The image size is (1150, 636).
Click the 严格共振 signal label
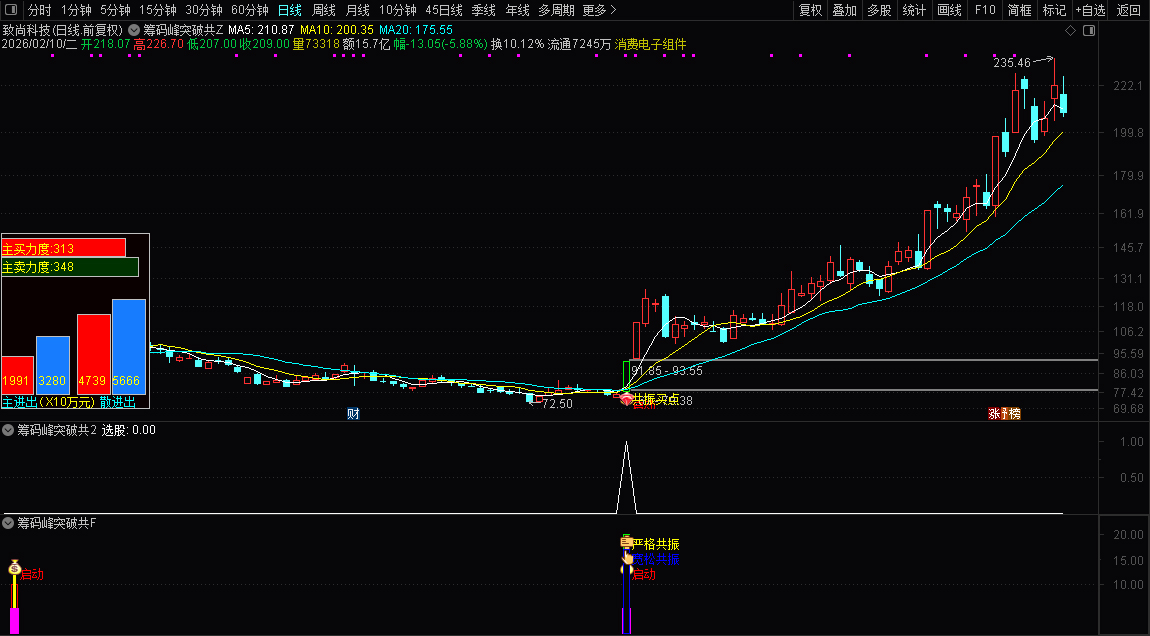point(656,544)
